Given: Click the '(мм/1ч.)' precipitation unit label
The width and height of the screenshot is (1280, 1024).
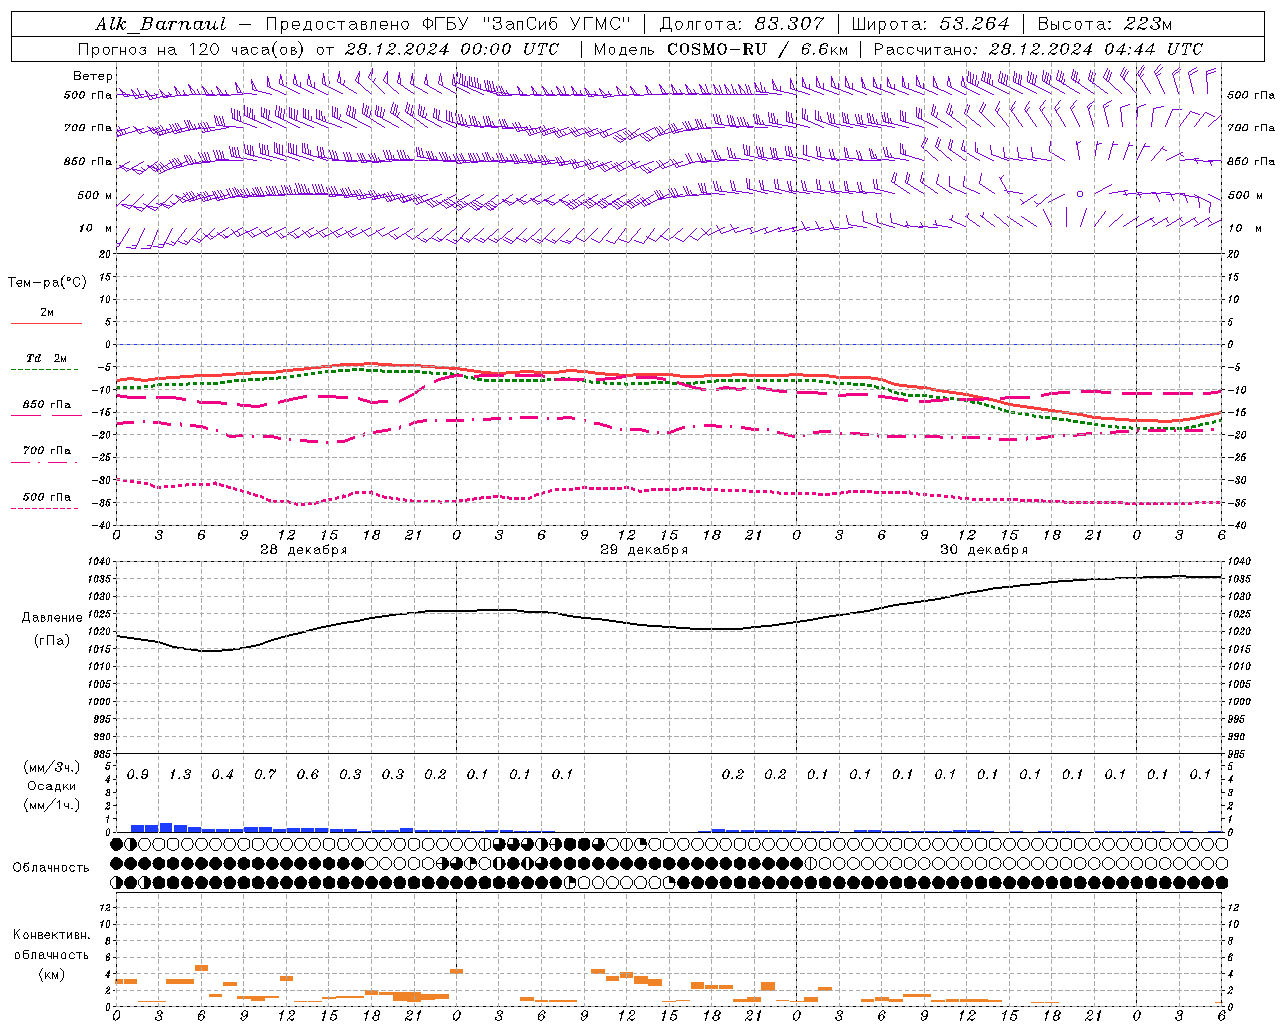Looking at the screenshot, I should coord(52,805).
